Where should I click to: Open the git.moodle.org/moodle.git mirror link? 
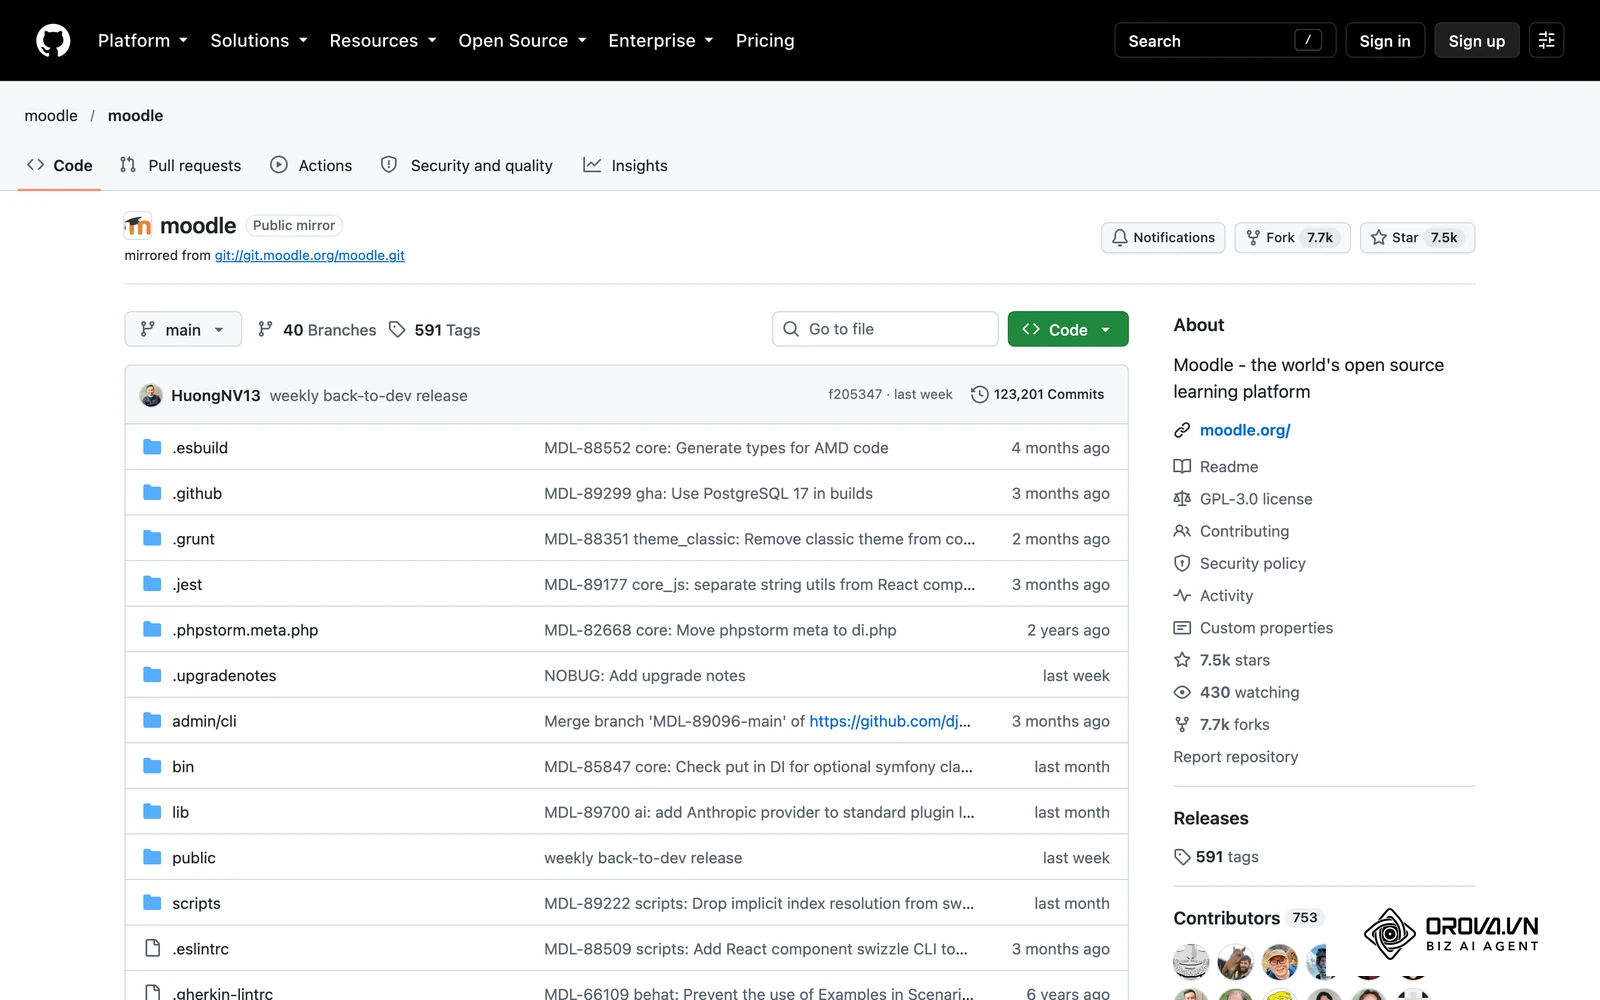(x=310, y=256)
